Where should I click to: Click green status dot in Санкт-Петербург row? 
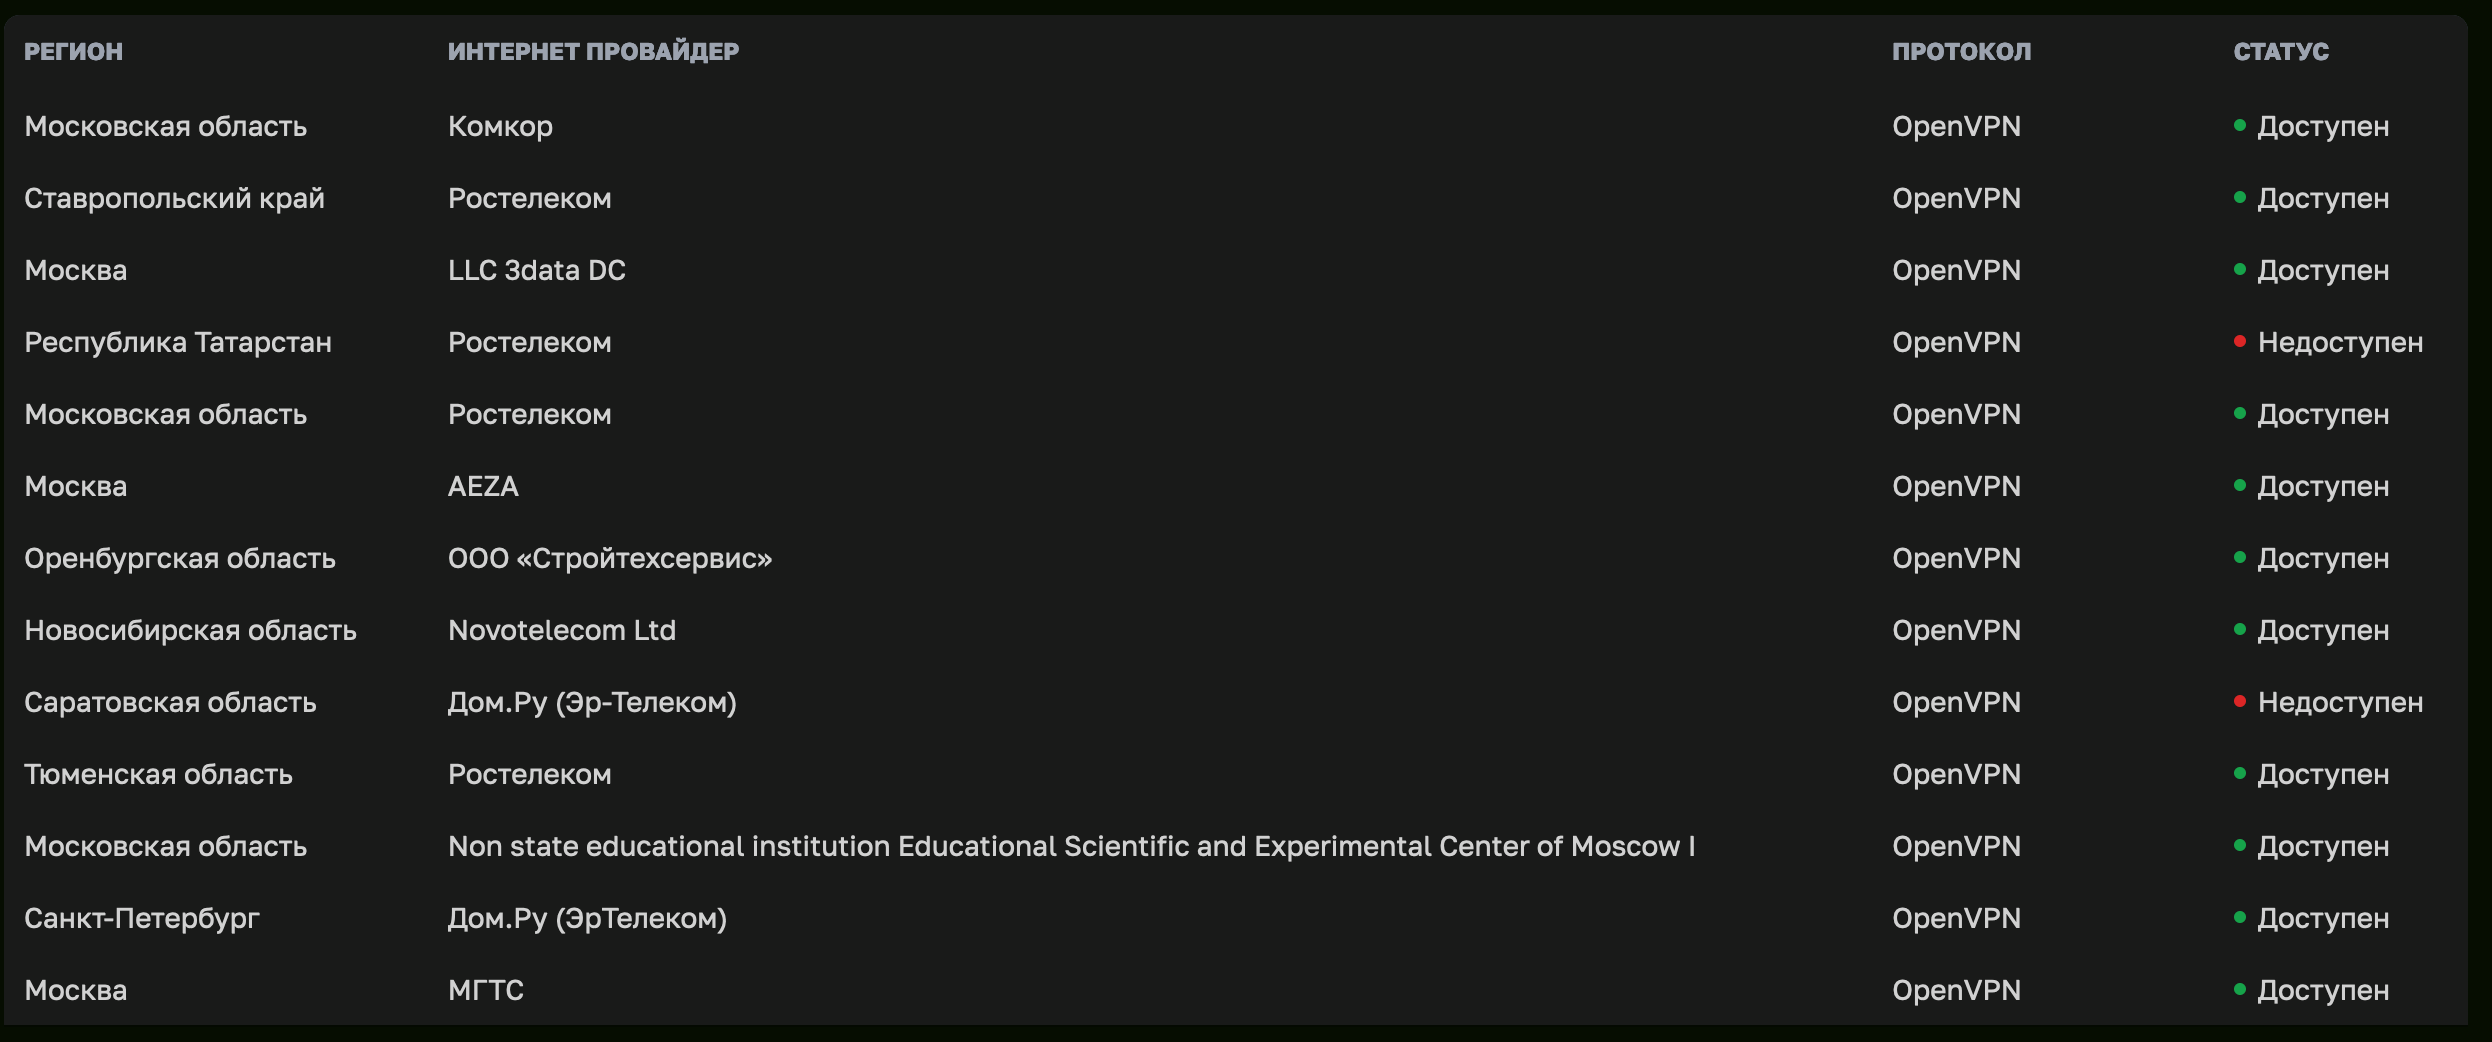(x=2240, y=918)
